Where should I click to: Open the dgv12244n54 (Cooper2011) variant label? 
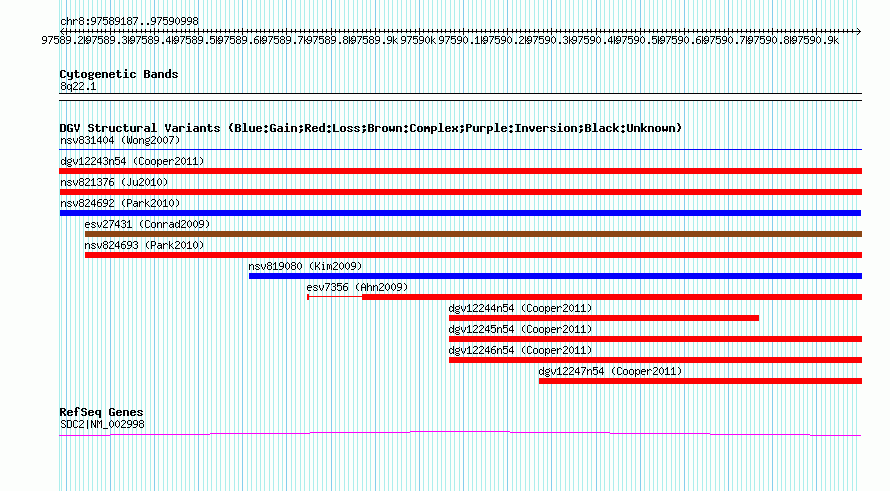(520, 308)
